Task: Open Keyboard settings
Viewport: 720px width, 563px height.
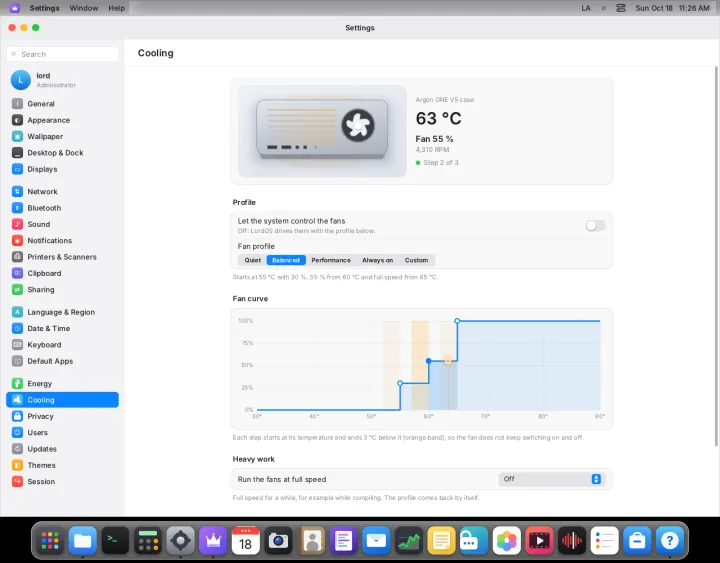Action: (x=62, y=345)
